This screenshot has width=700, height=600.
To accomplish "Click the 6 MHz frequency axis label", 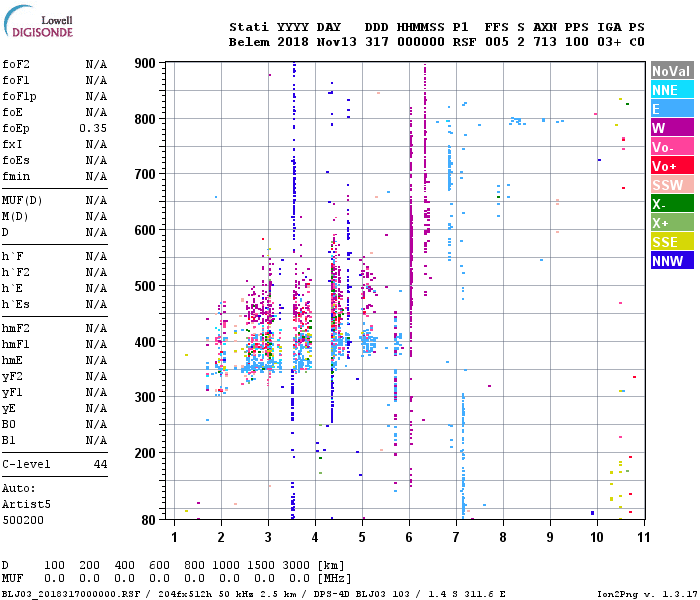I will [x=409, y=537].
